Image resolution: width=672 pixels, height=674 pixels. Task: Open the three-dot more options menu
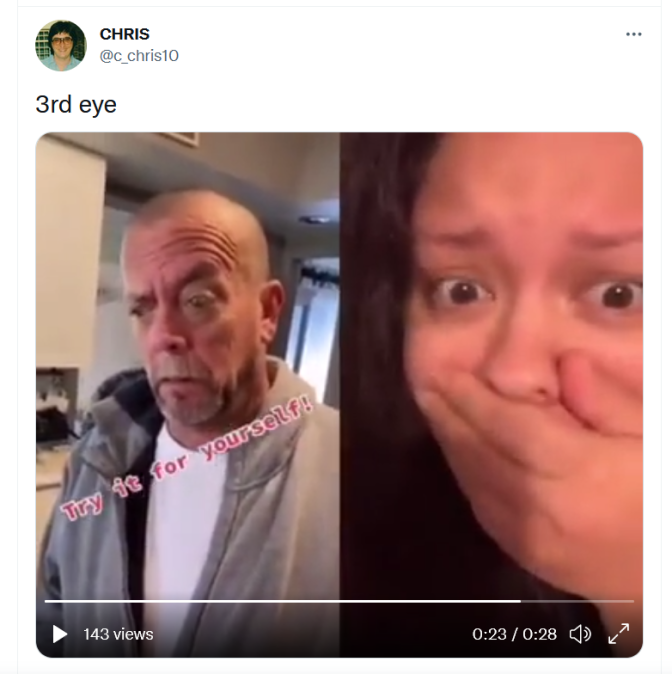[633, 34]
